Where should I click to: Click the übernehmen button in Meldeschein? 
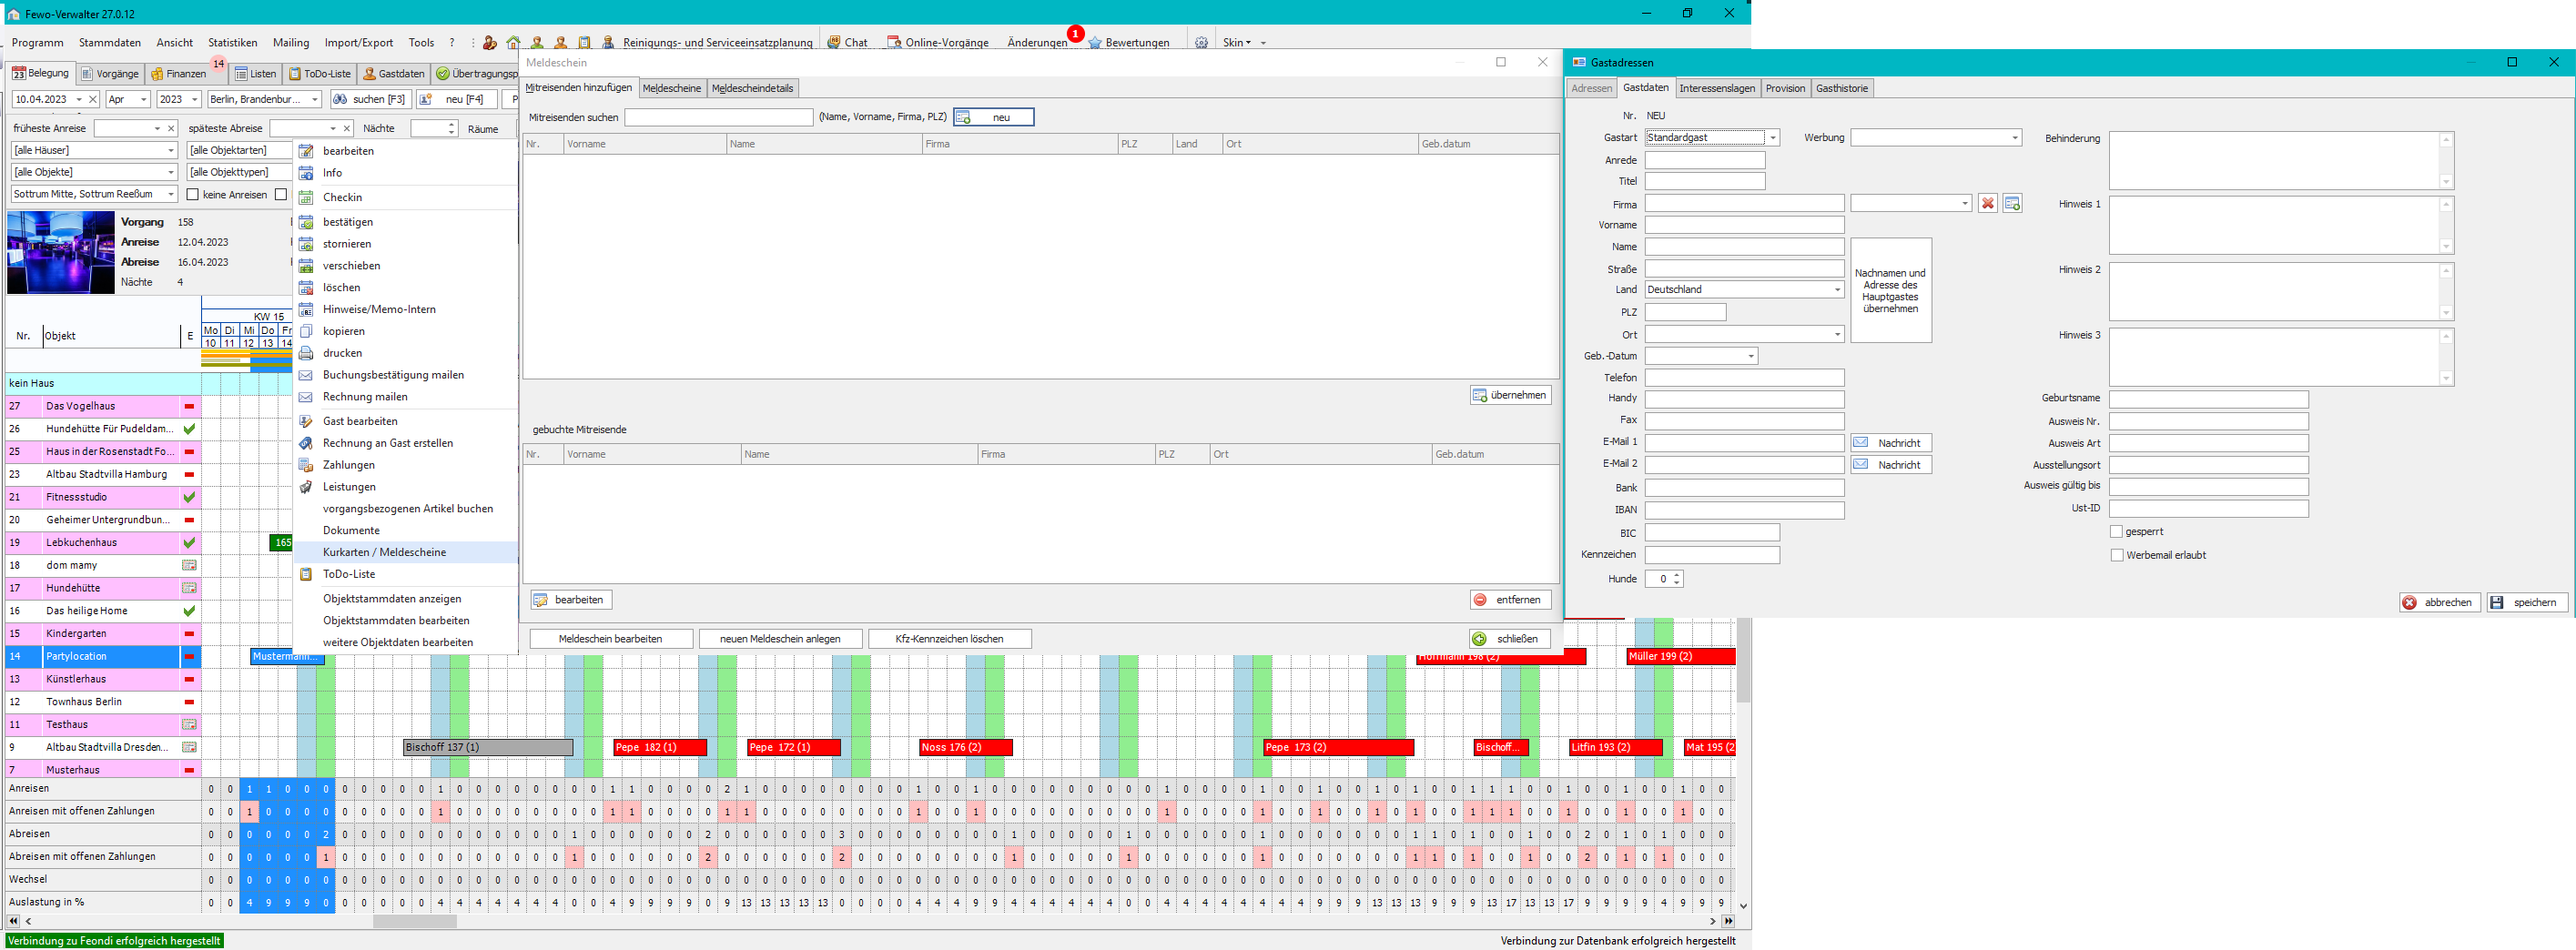tap(1510, 395)
